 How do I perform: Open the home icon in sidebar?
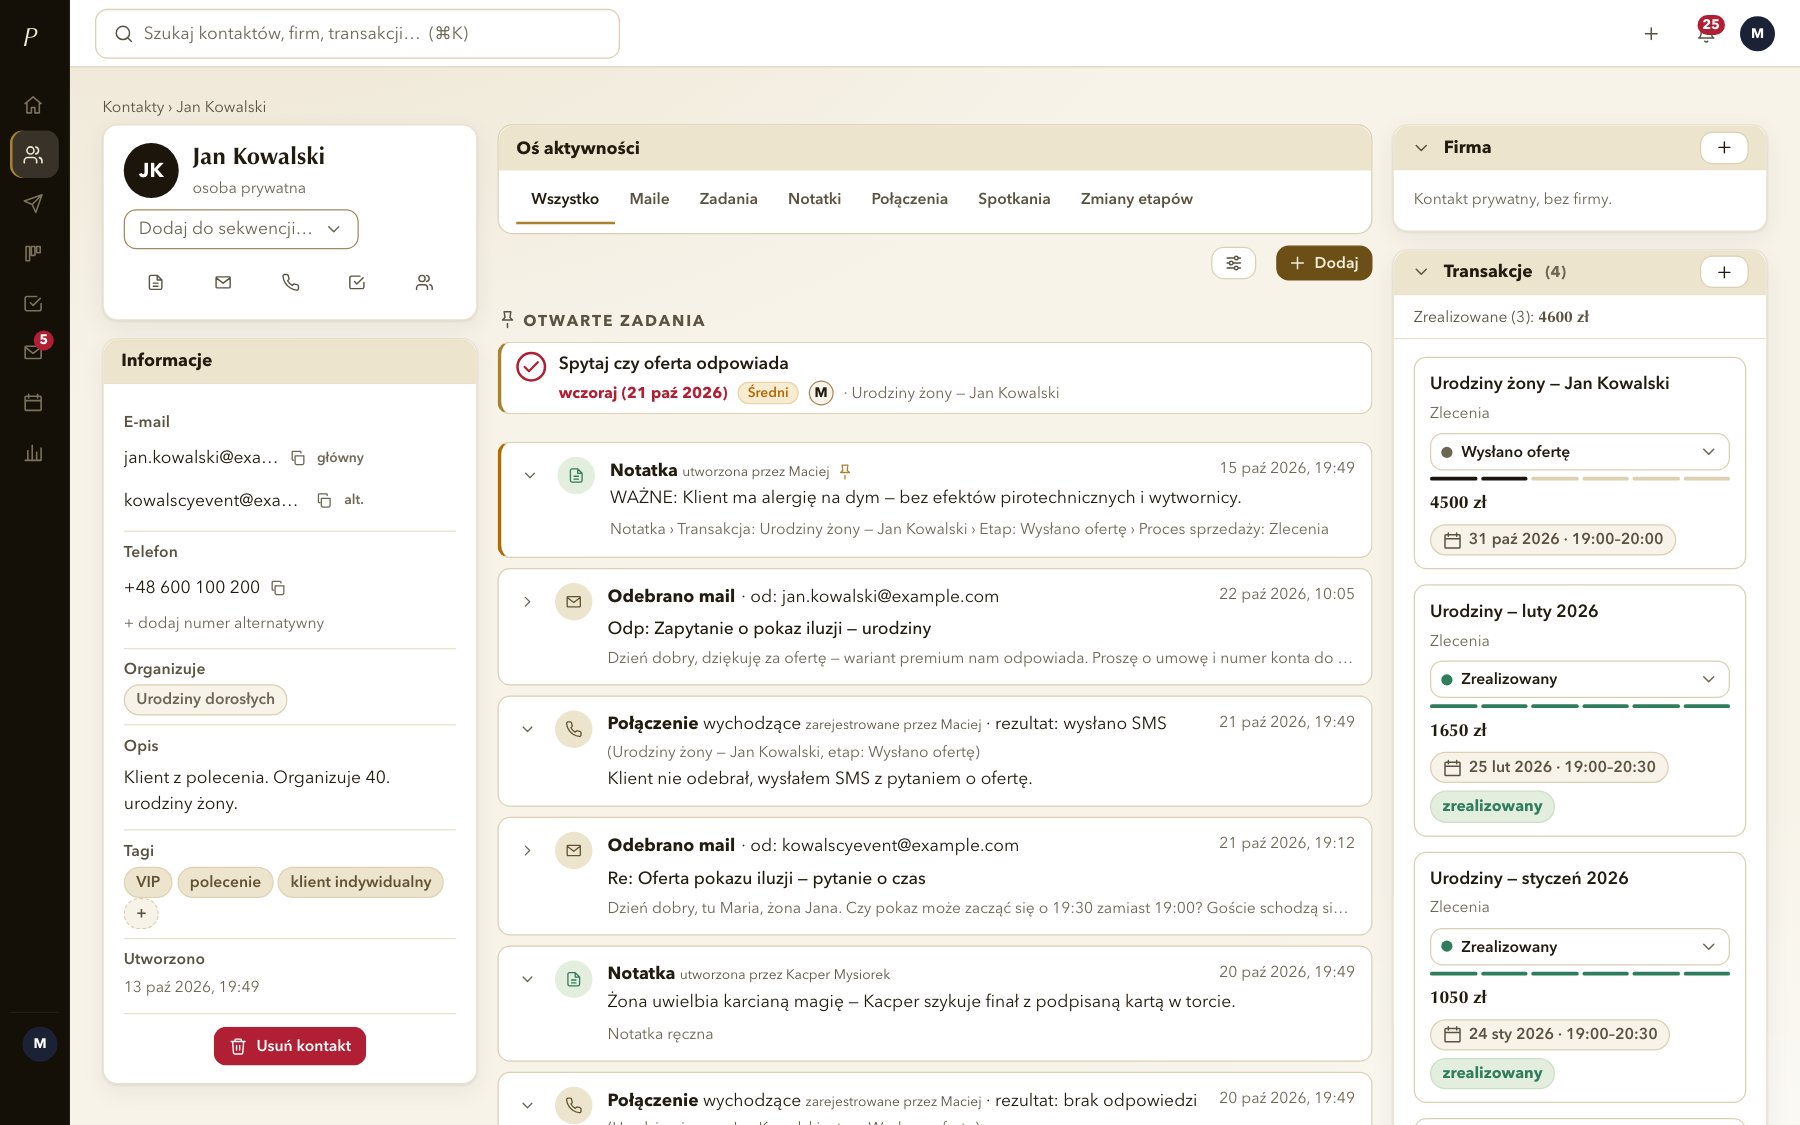33,105
